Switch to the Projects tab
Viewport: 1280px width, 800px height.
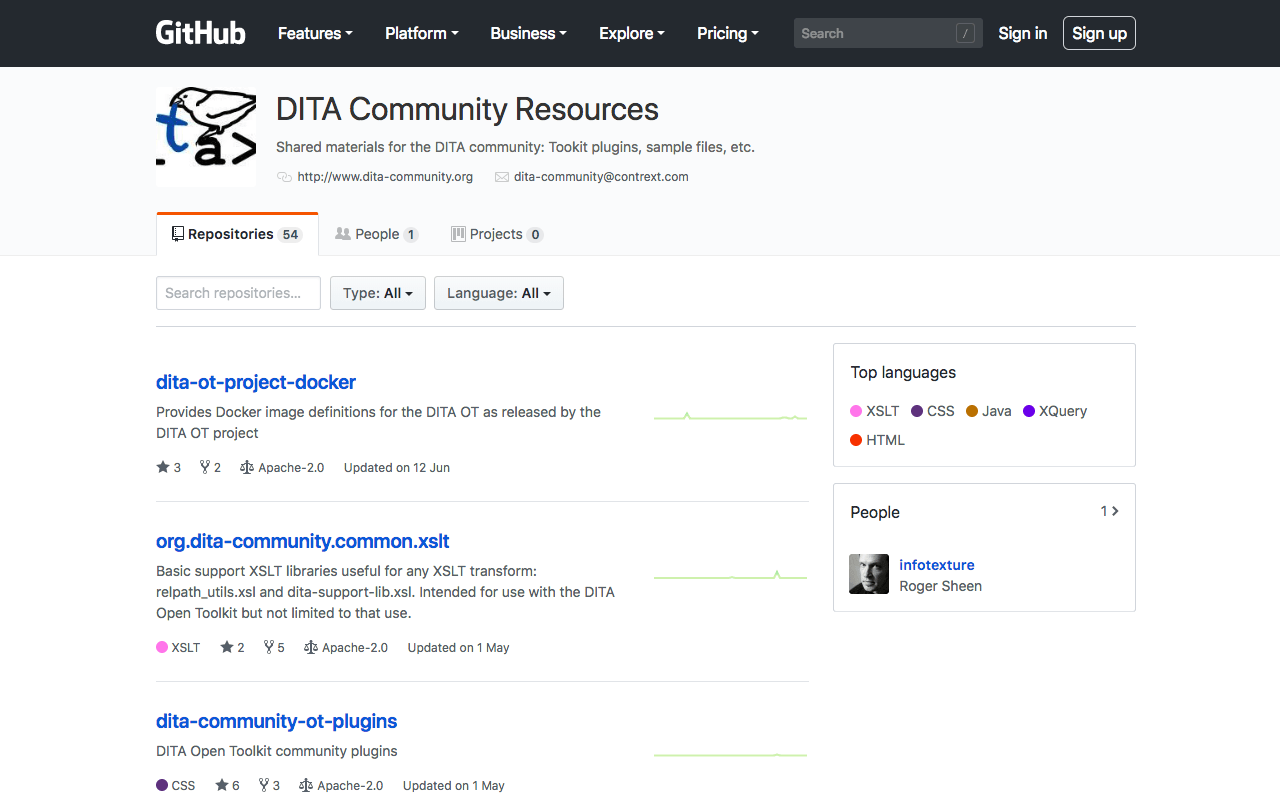tap(497, 234)
